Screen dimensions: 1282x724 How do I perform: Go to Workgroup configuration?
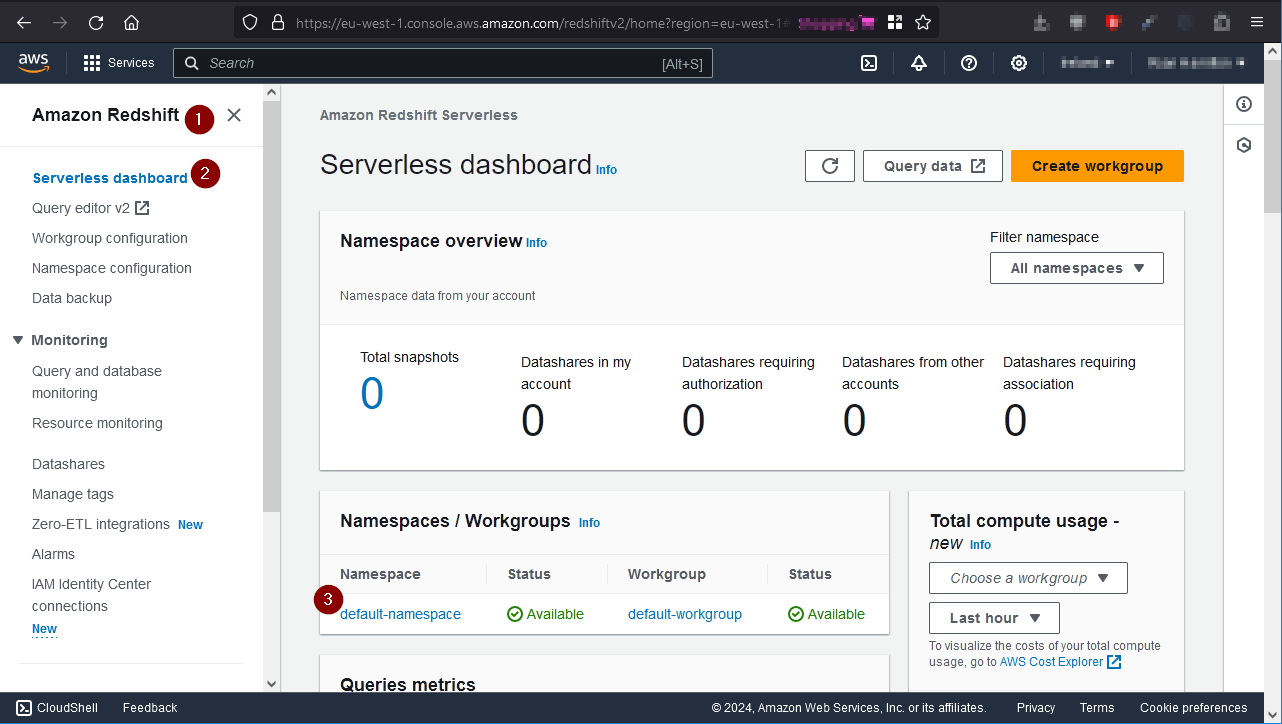110,238
